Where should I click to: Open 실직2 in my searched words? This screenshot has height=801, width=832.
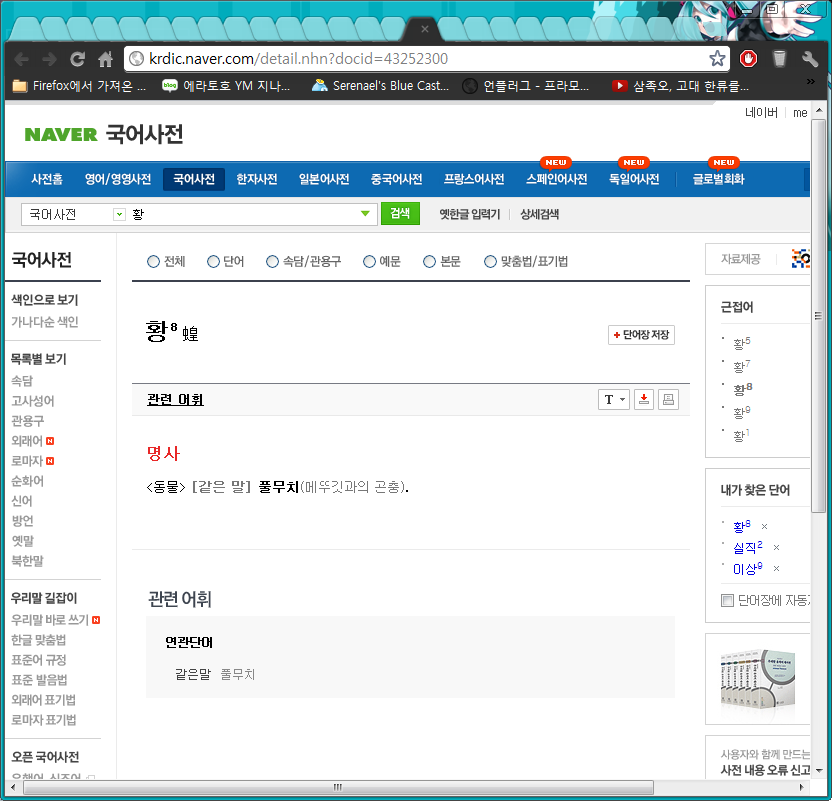pos(748,547)
